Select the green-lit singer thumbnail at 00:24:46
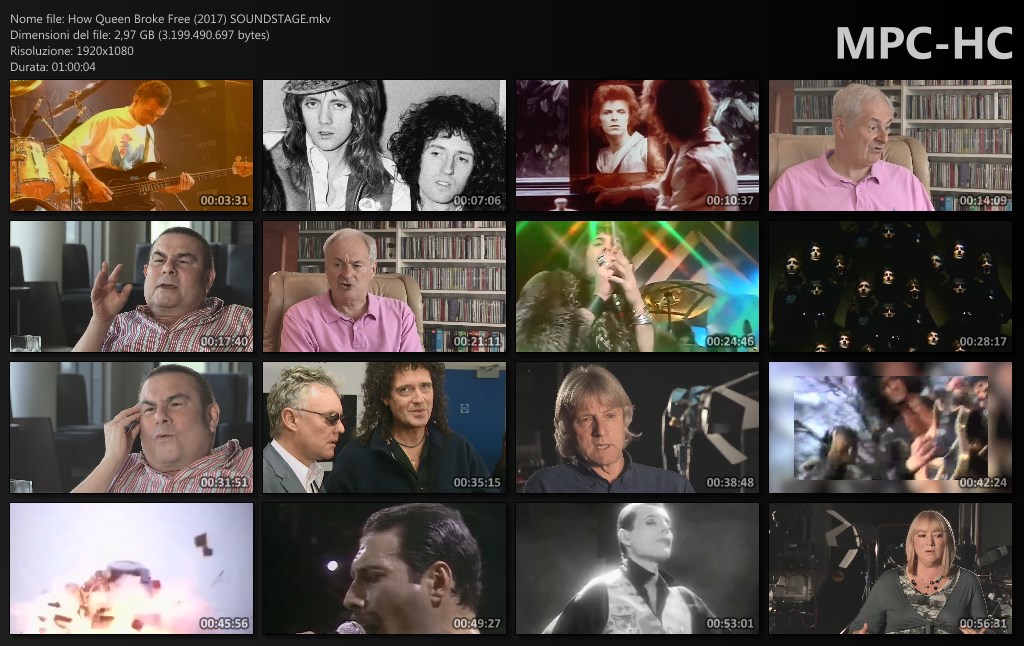1024x646 pixels. 637,286
